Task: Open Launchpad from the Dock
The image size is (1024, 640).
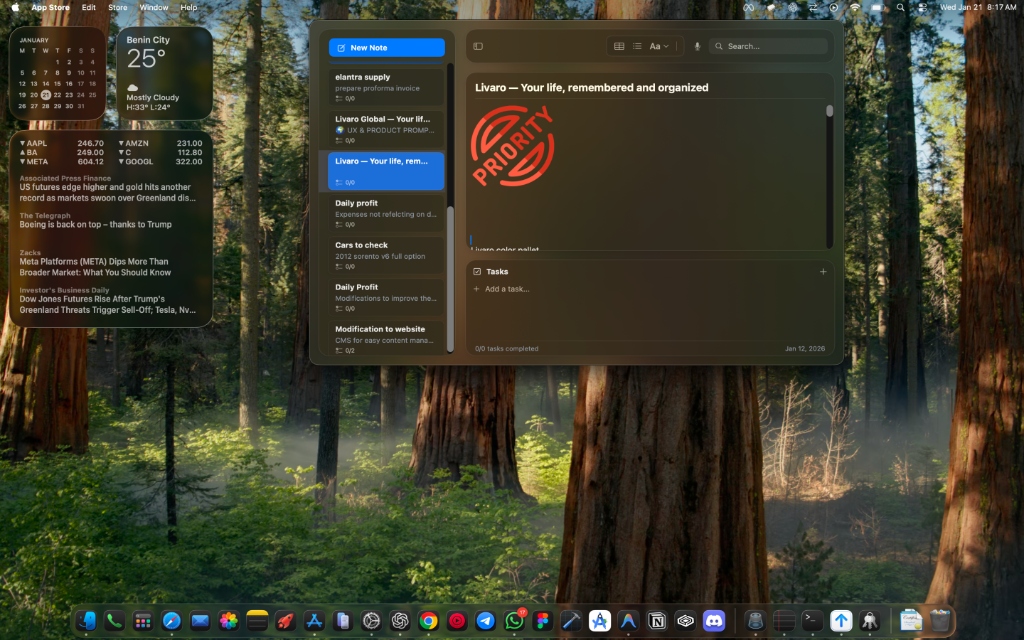Action: 143,620
